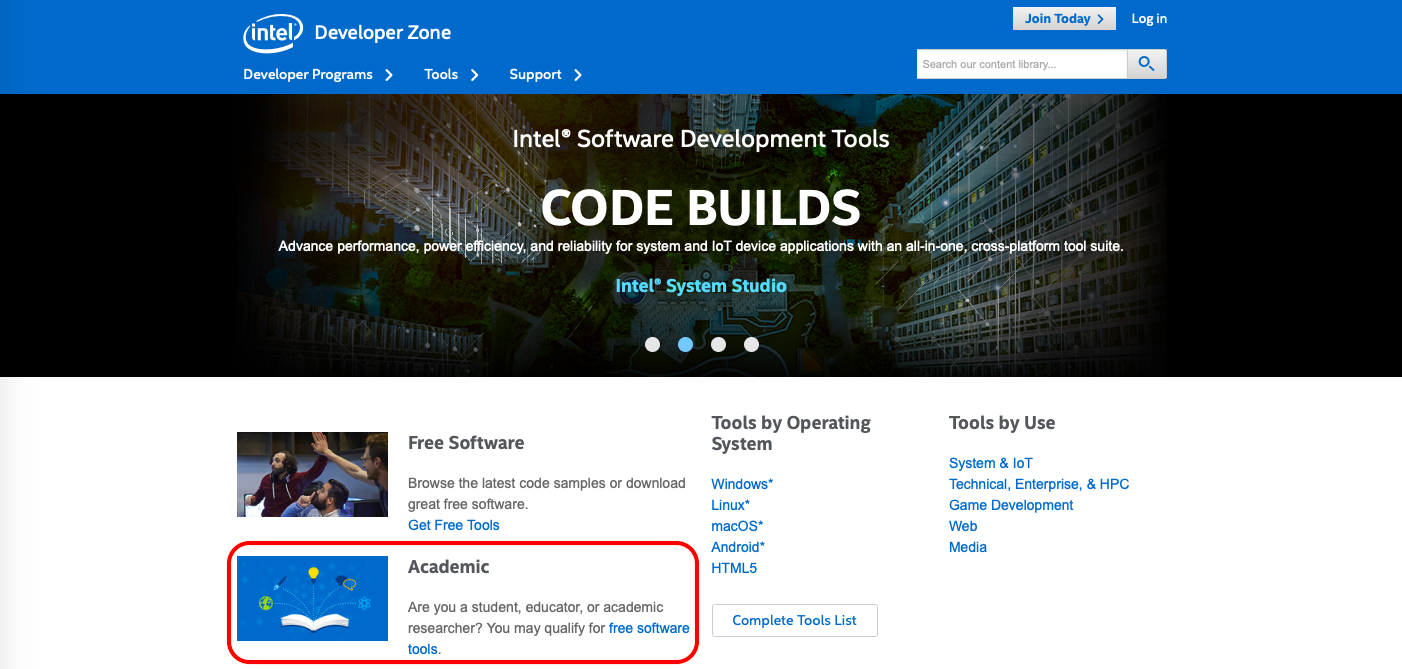Click the Join Today button

coord(1063,19)
